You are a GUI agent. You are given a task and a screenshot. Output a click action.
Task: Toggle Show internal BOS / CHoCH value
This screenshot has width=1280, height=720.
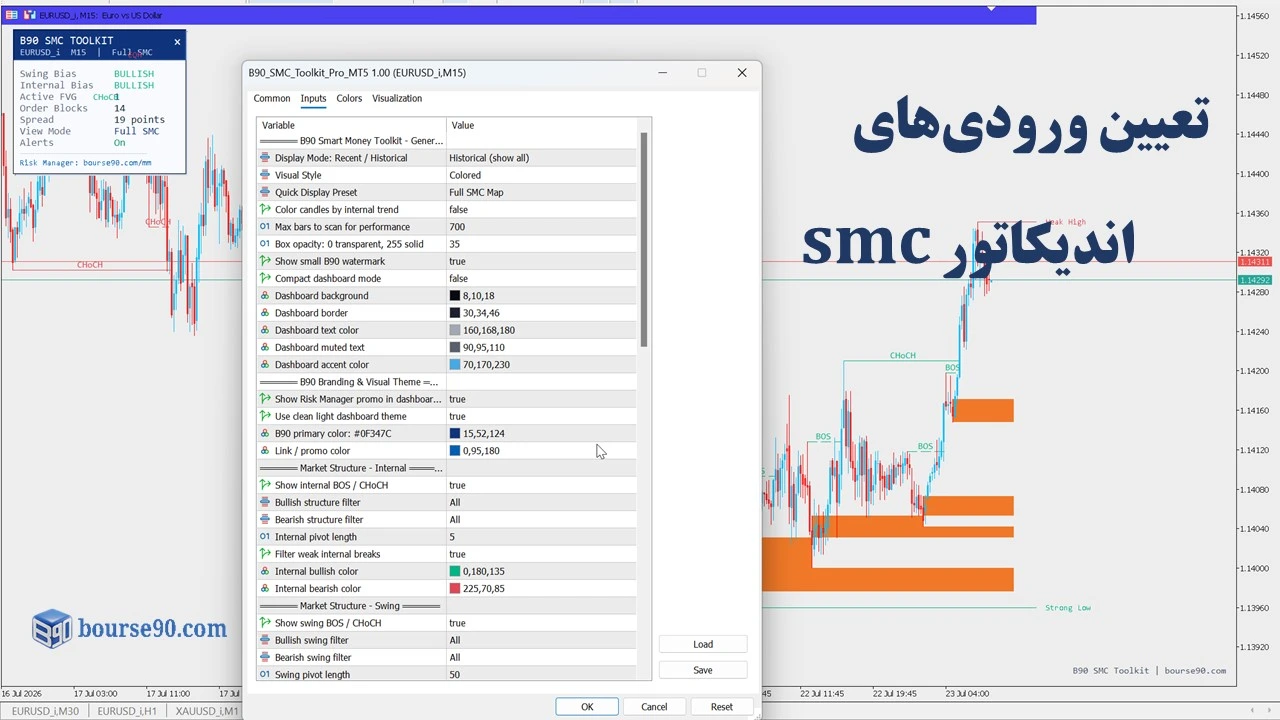(541, 485)
